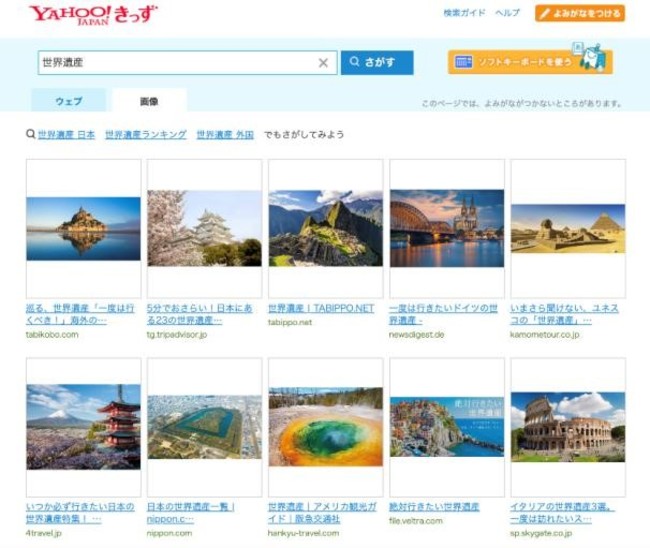Click suggested search 世界遺産 日本
650x548 pixels.
click(66, 135)
